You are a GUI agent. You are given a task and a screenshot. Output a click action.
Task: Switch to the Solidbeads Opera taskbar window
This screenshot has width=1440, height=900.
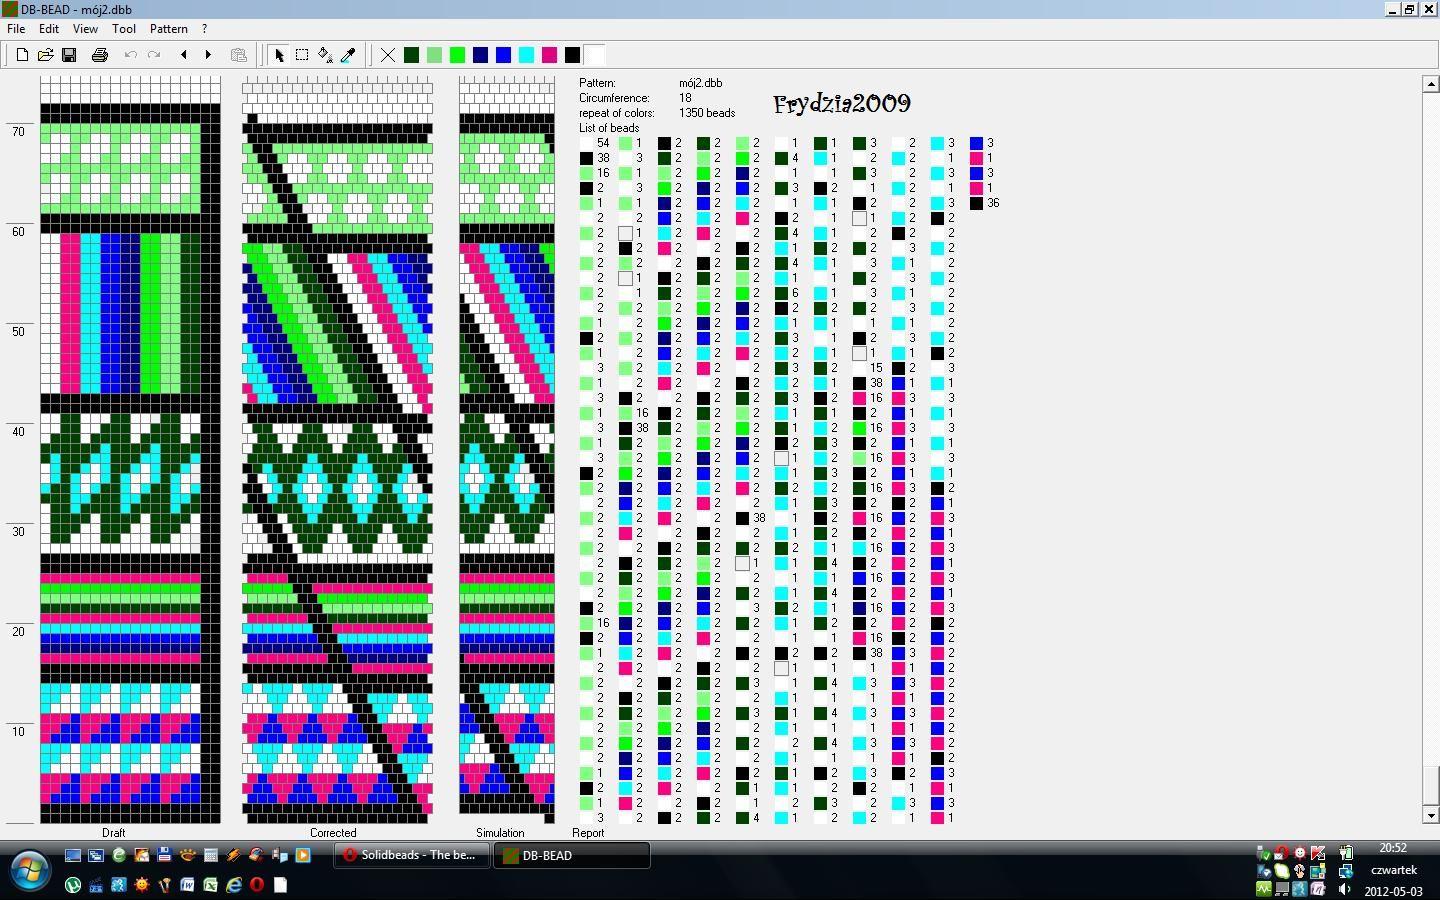[x=411, y=855]
